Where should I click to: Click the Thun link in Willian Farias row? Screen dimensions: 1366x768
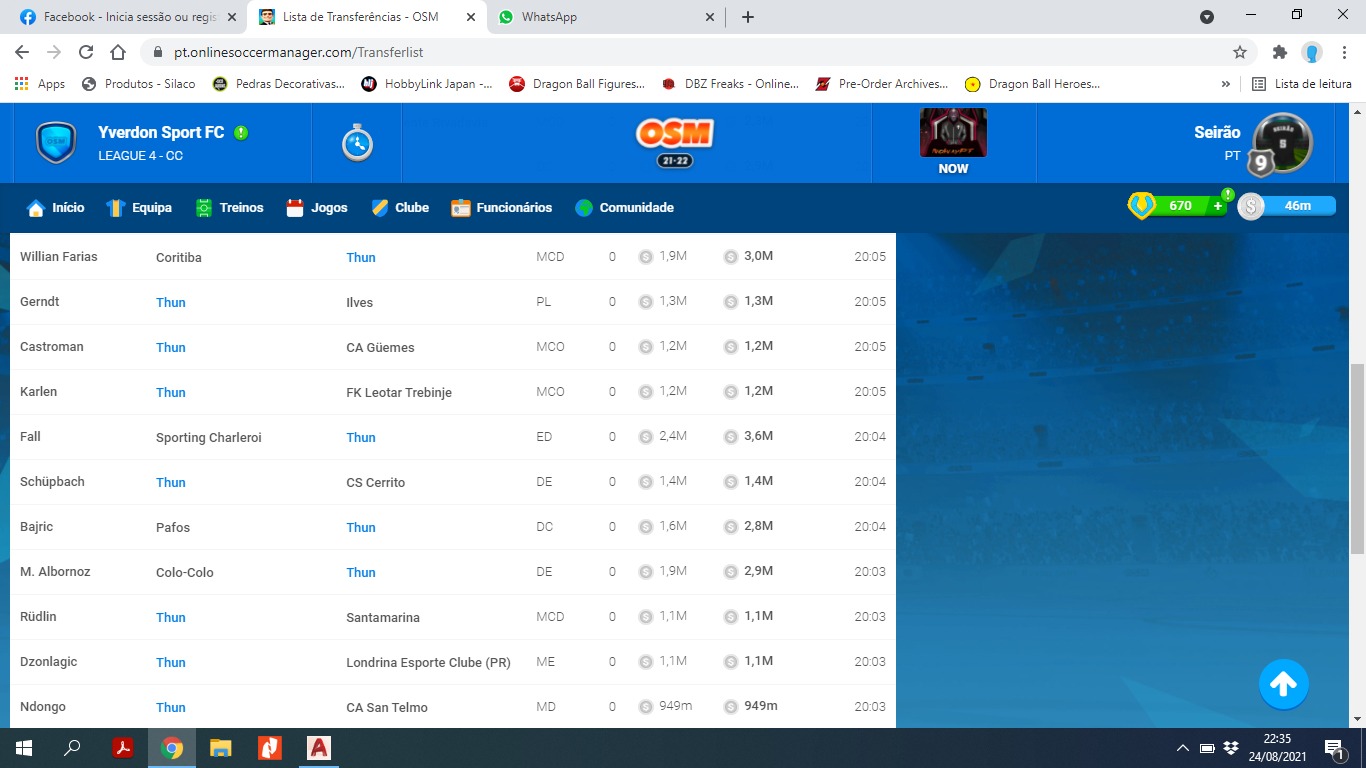[x=361, y=257]
